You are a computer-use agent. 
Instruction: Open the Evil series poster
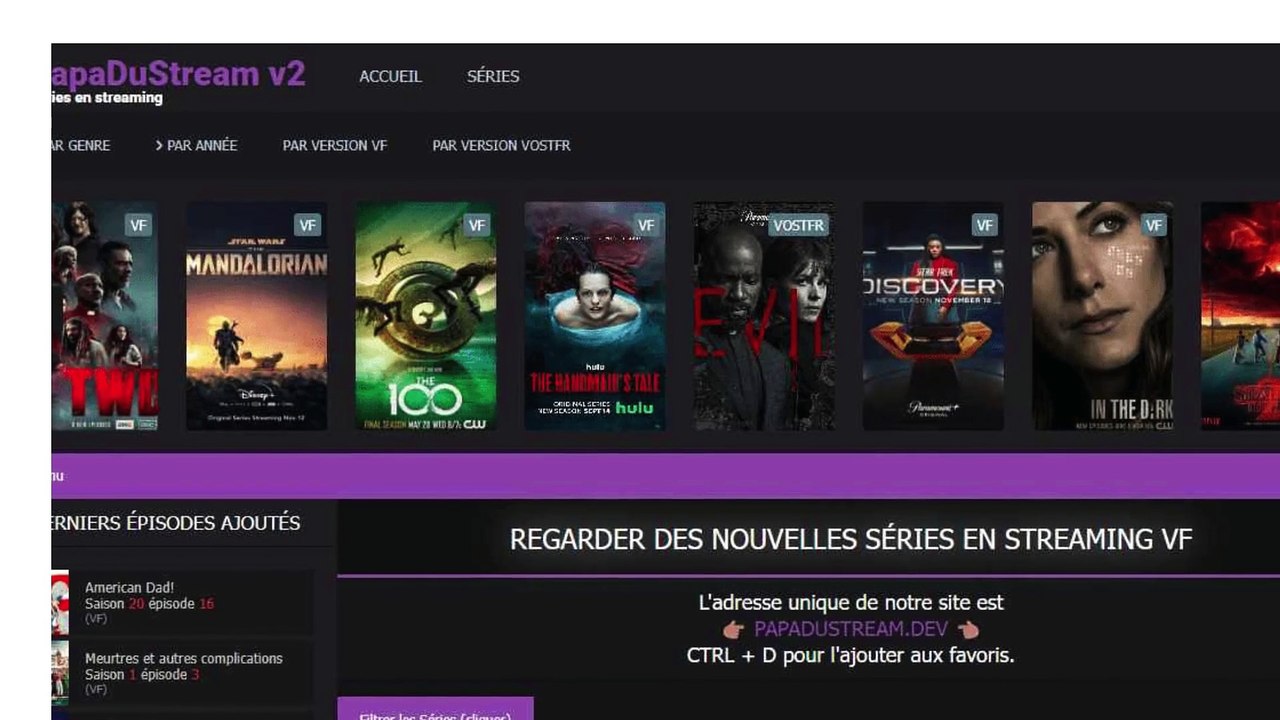(763, 316)
